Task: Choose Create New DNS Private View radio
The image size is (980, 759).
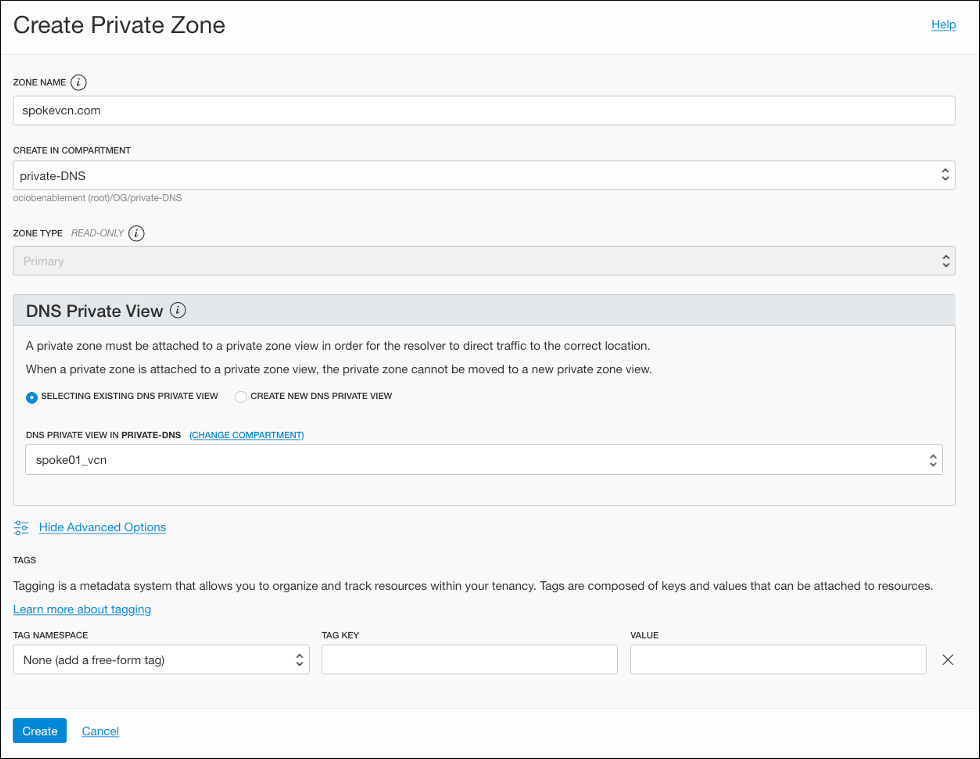Action: coord(241,396)
